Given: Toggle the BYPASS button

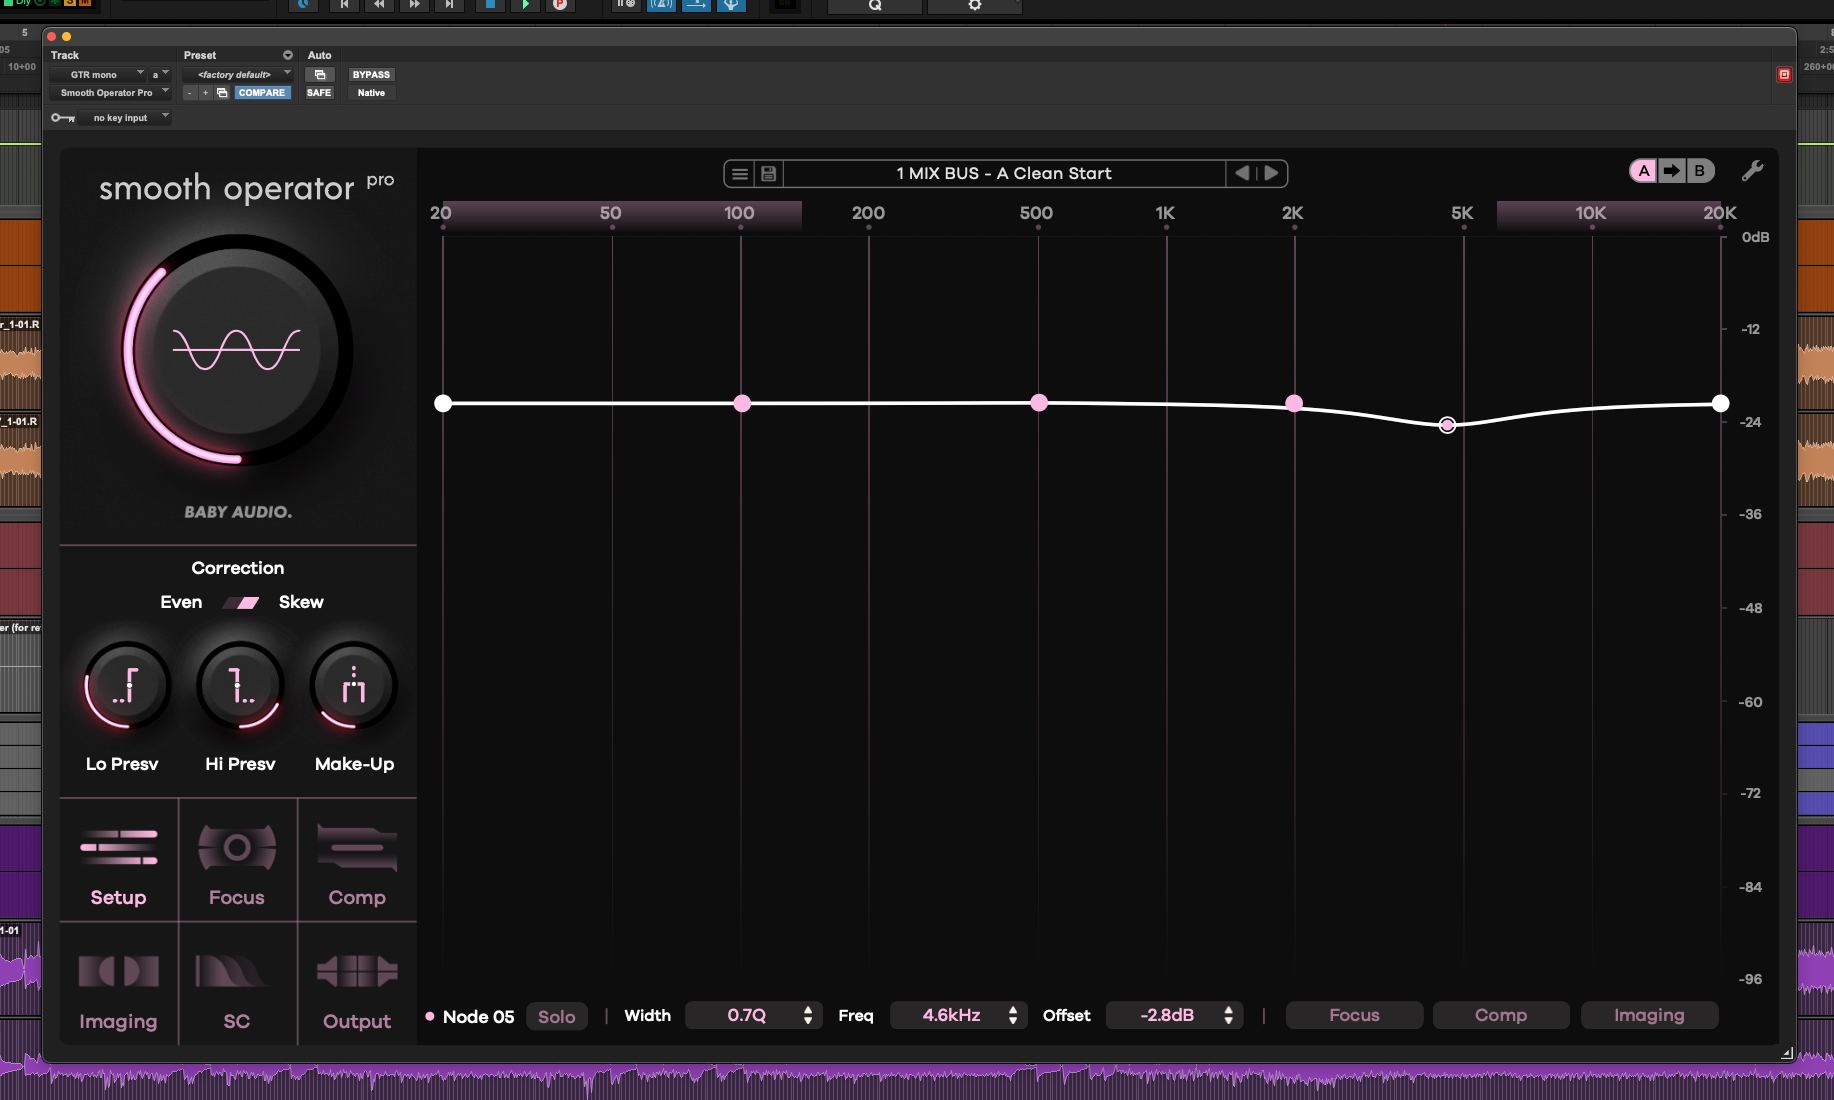Looking at the screenshot, I should (x=371, y=75).
